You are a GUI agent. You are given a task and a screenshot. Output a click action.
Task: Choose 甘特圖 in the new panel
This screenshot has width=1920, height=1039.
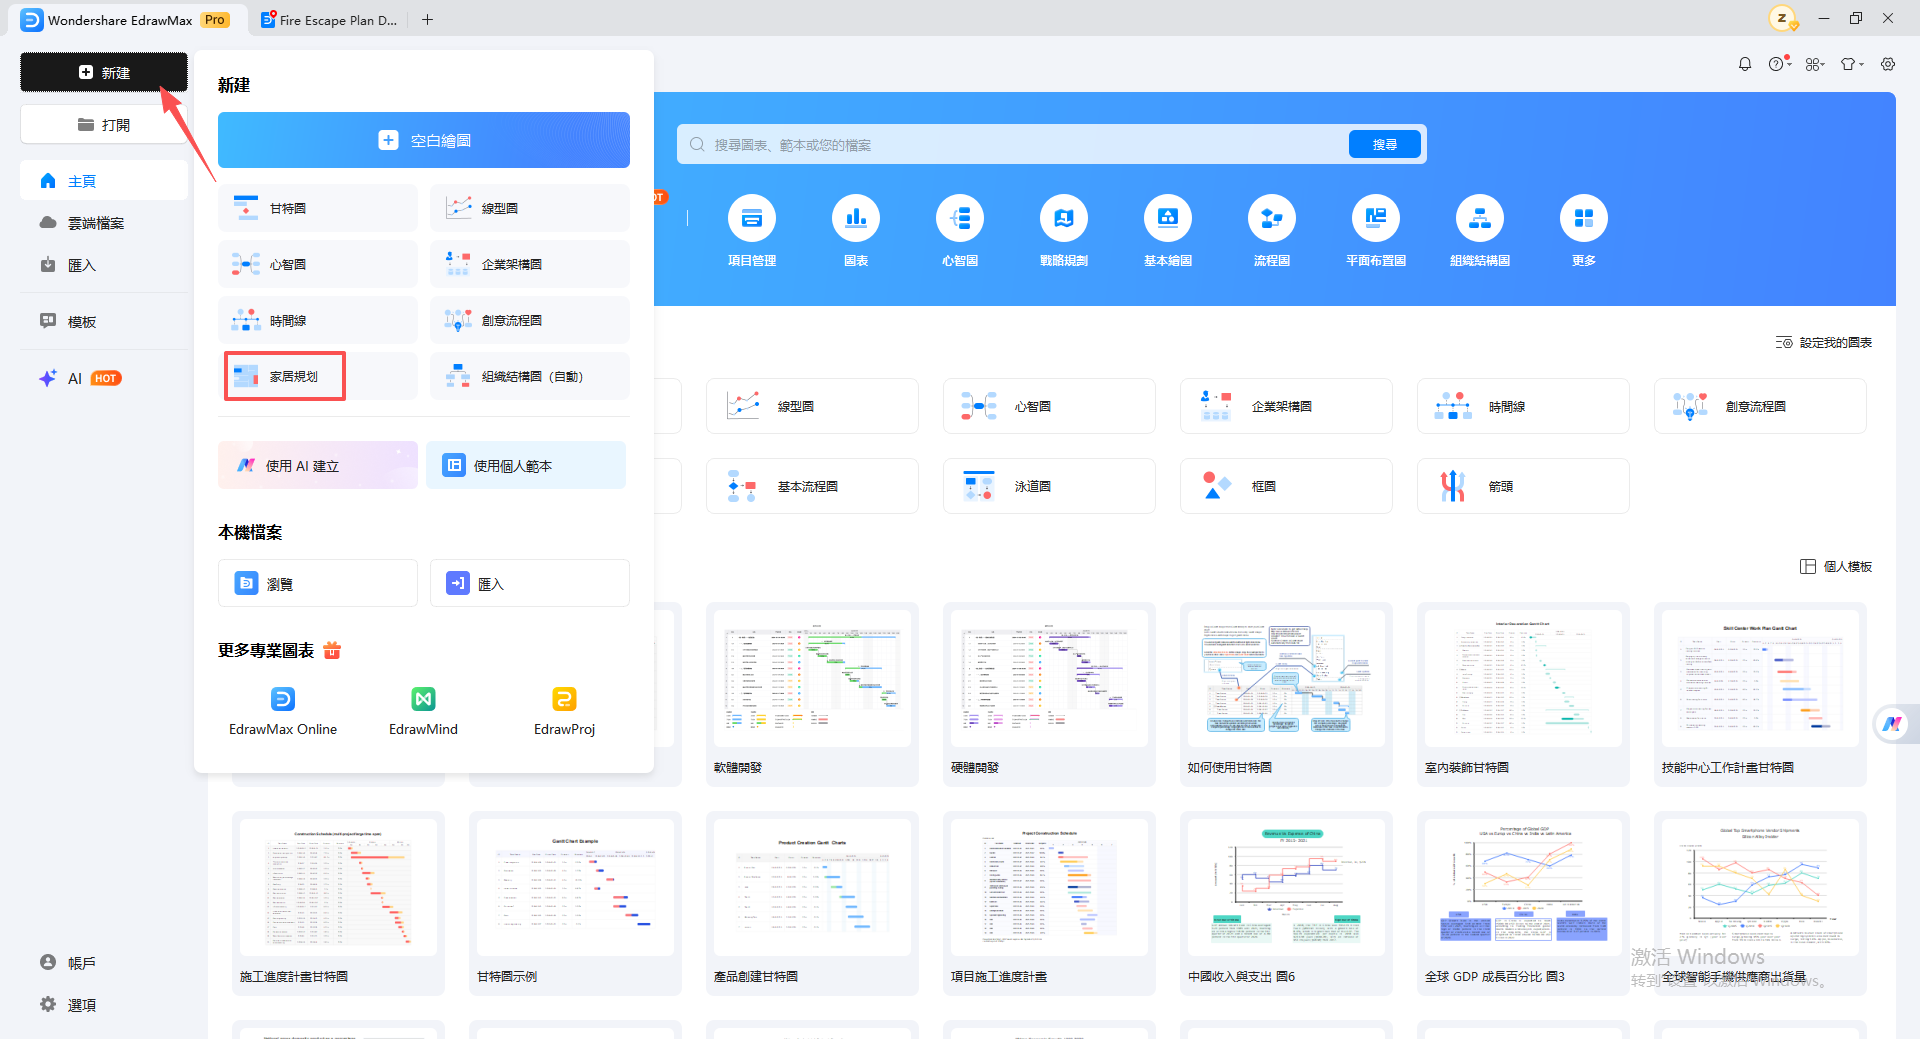click(x=318, y=208)
